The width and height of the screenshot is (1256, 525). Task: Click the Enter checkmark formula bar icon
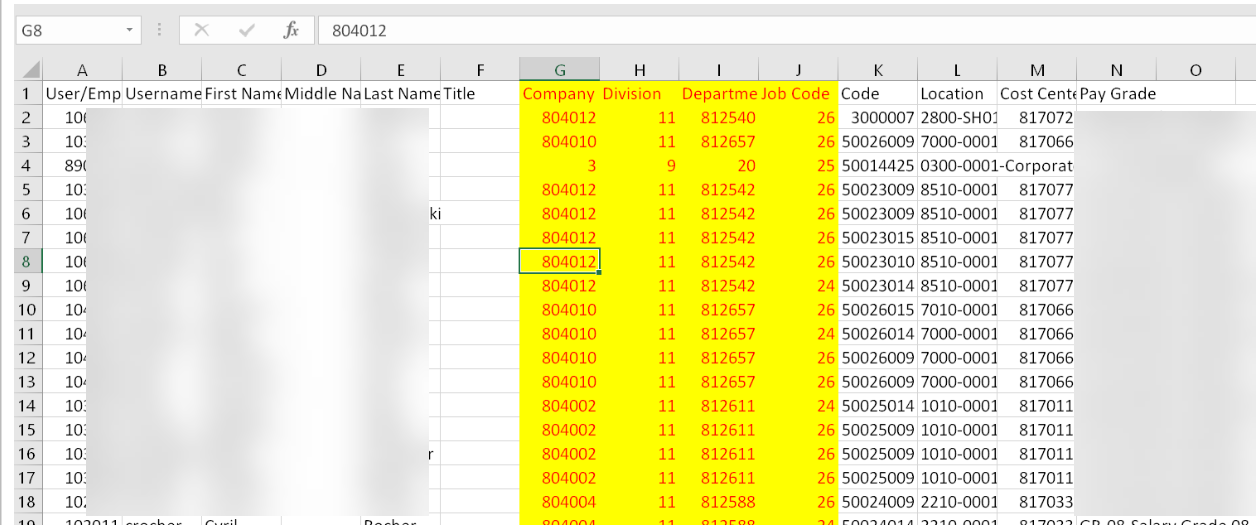pyautogui.click(x=247, y=31)
